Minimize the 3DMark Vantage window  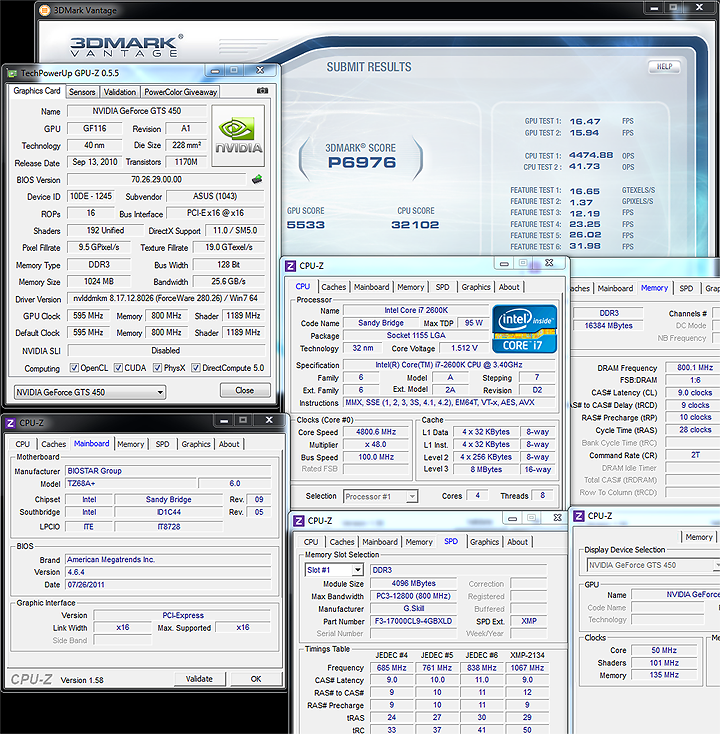pos(654,7)
